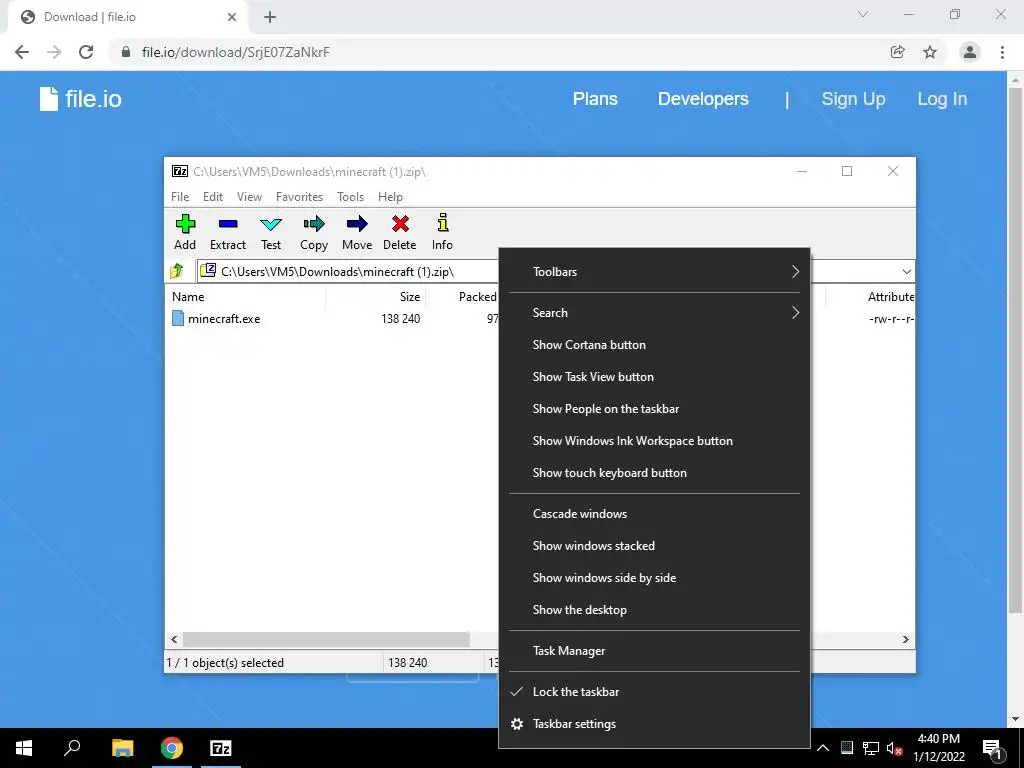
Task: Expand the Toolbars submenu
Action: (654, 272)
